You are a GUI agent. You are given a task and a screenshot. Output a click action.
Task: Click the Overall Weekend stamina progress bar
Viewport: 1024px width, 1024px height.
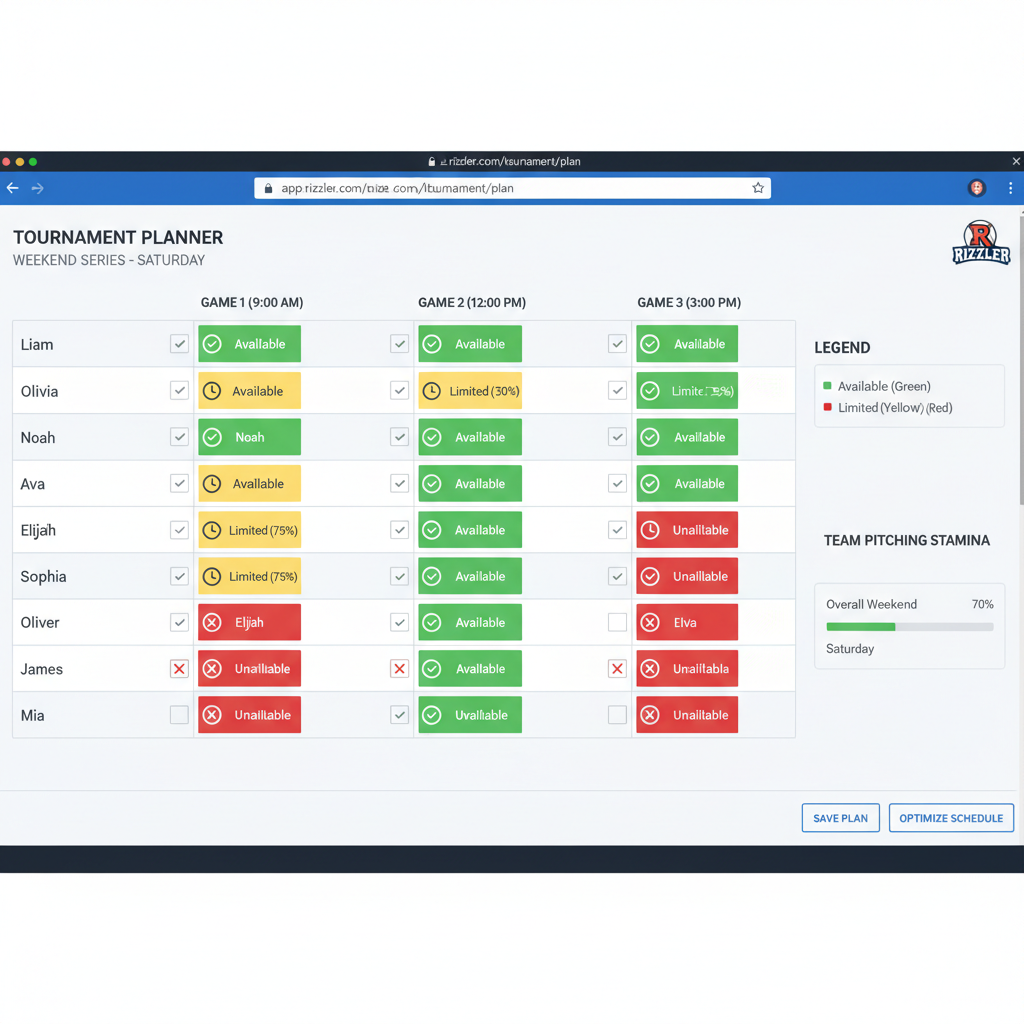tap(908, 626)
